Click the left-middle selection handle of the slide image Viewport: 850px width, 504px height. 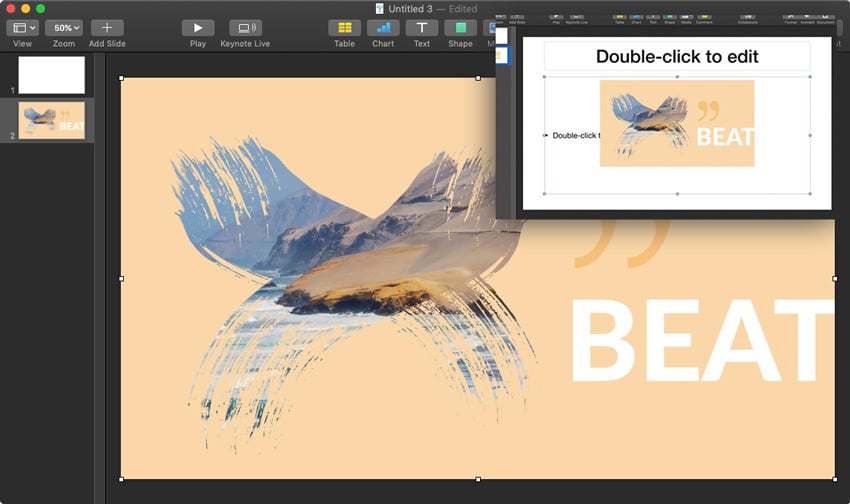(x=121, y=279)
